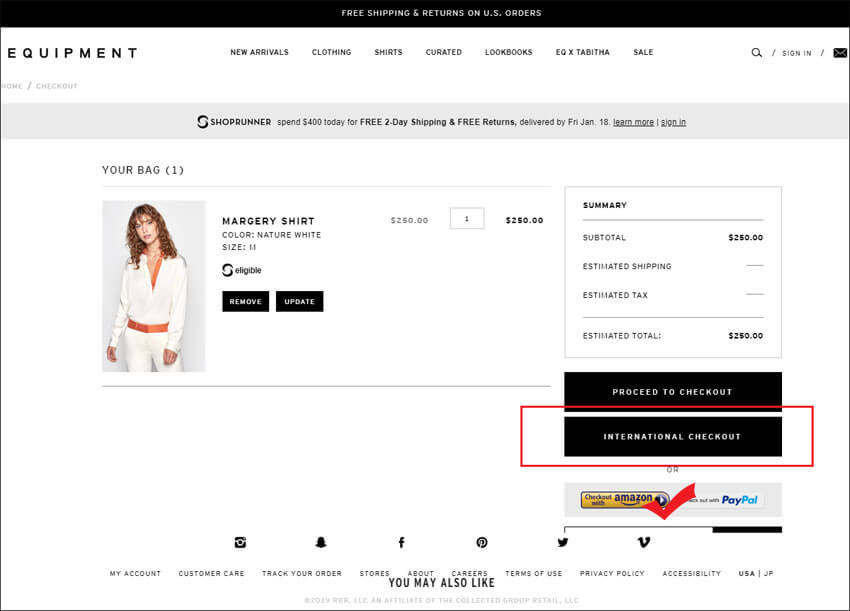Open the Vimeo social icon

[643, 542]
